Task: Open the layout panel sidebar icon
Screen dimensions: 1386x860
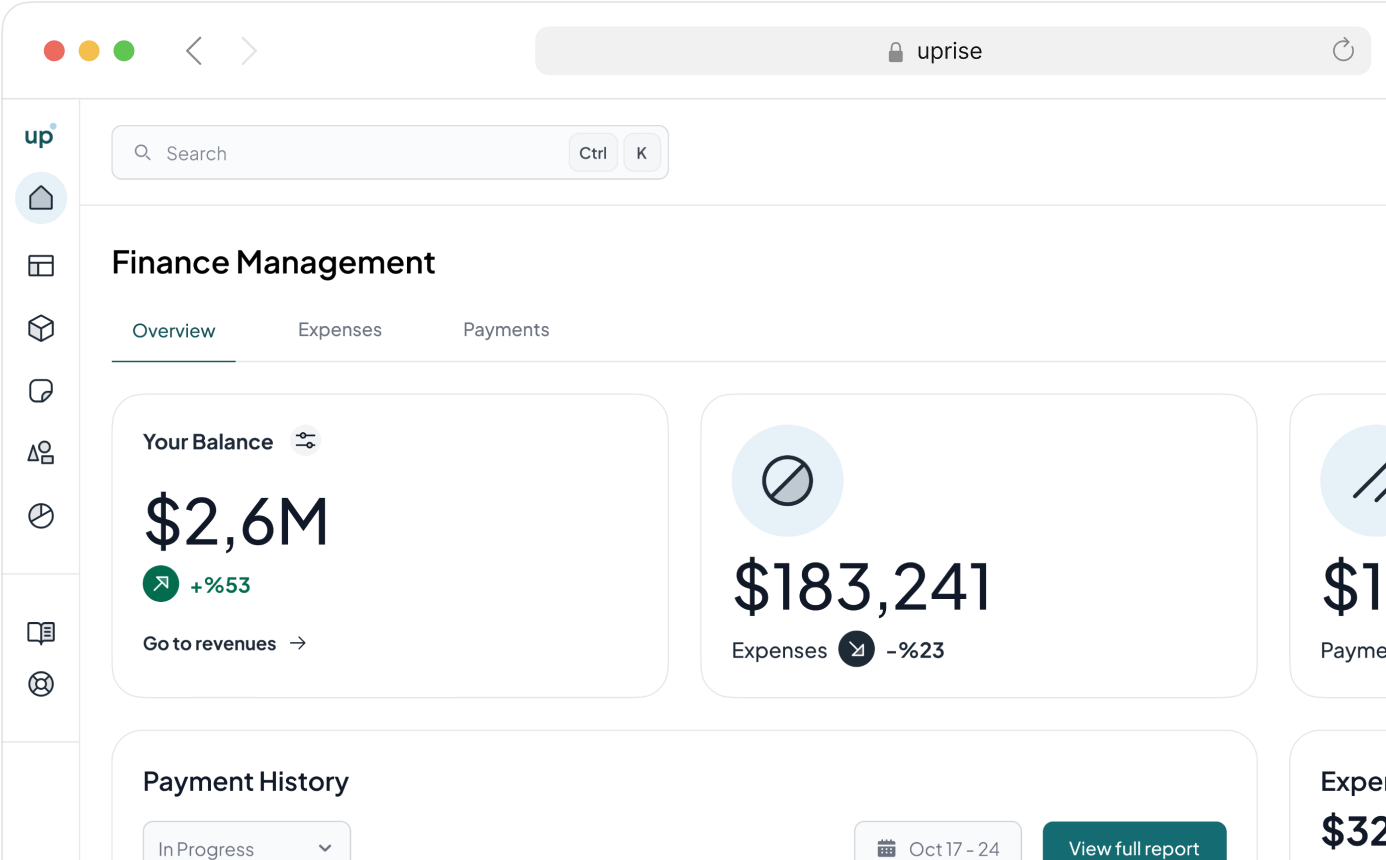Action: pos(41,265)
